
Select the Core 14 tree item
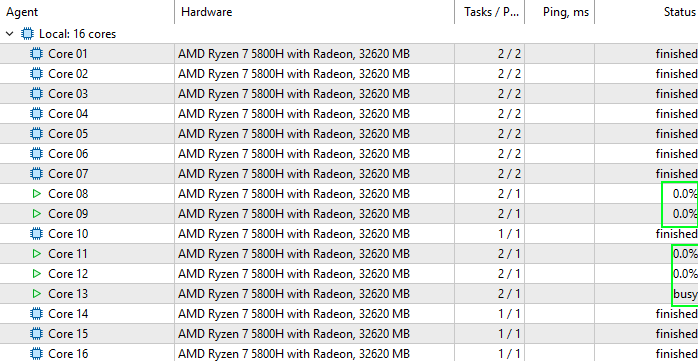coord(68,314)
